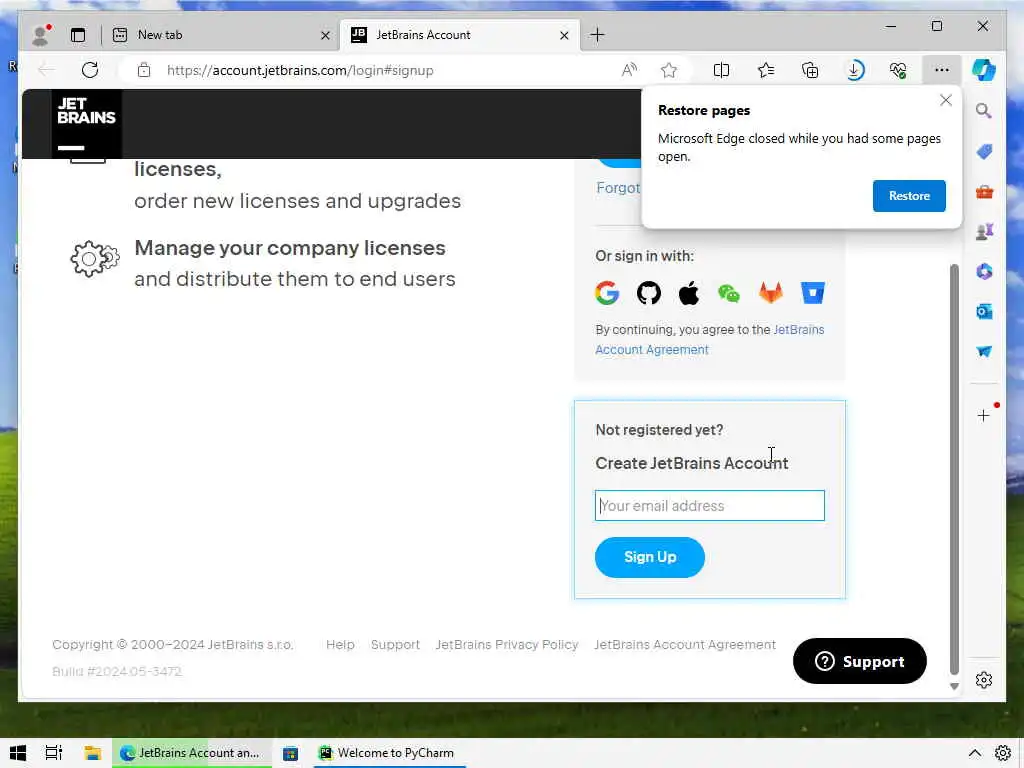Open sidebar Search icon
Viewport: 1024px width, 768px height.
[984, 110]
